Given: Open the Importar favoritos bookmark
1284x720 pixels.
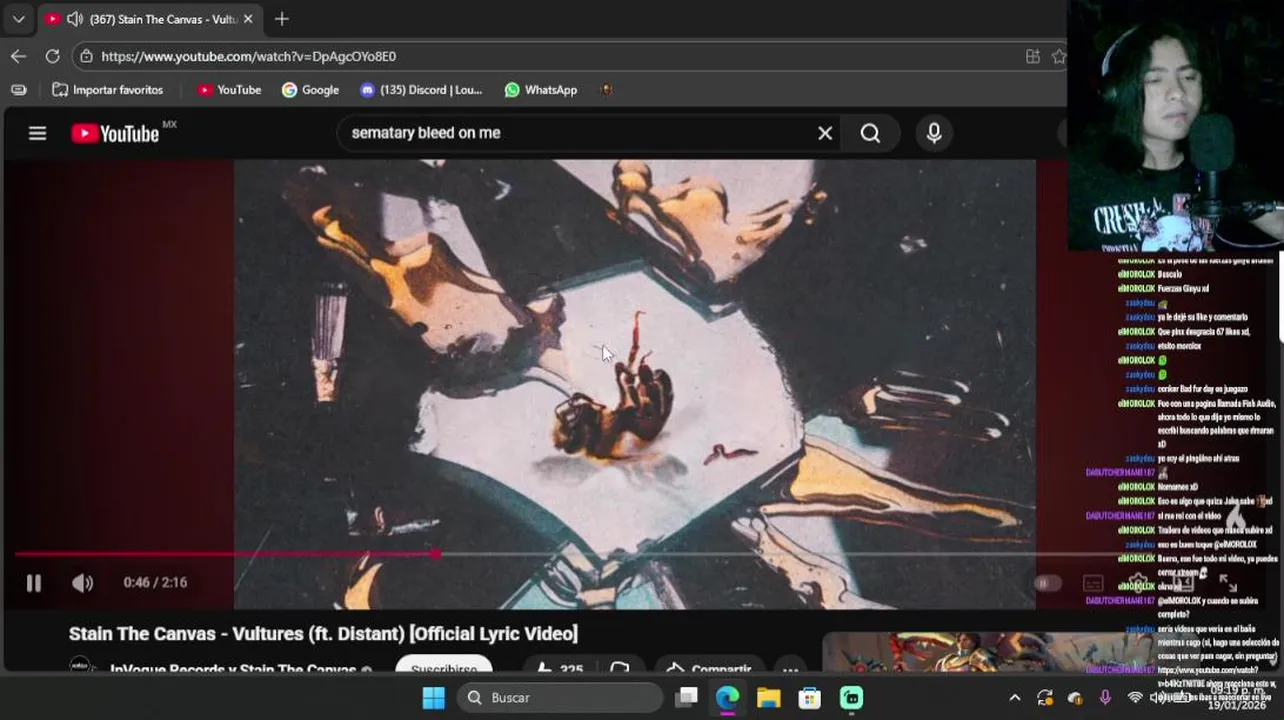Looking at the screenshot, I should (107, 90).
